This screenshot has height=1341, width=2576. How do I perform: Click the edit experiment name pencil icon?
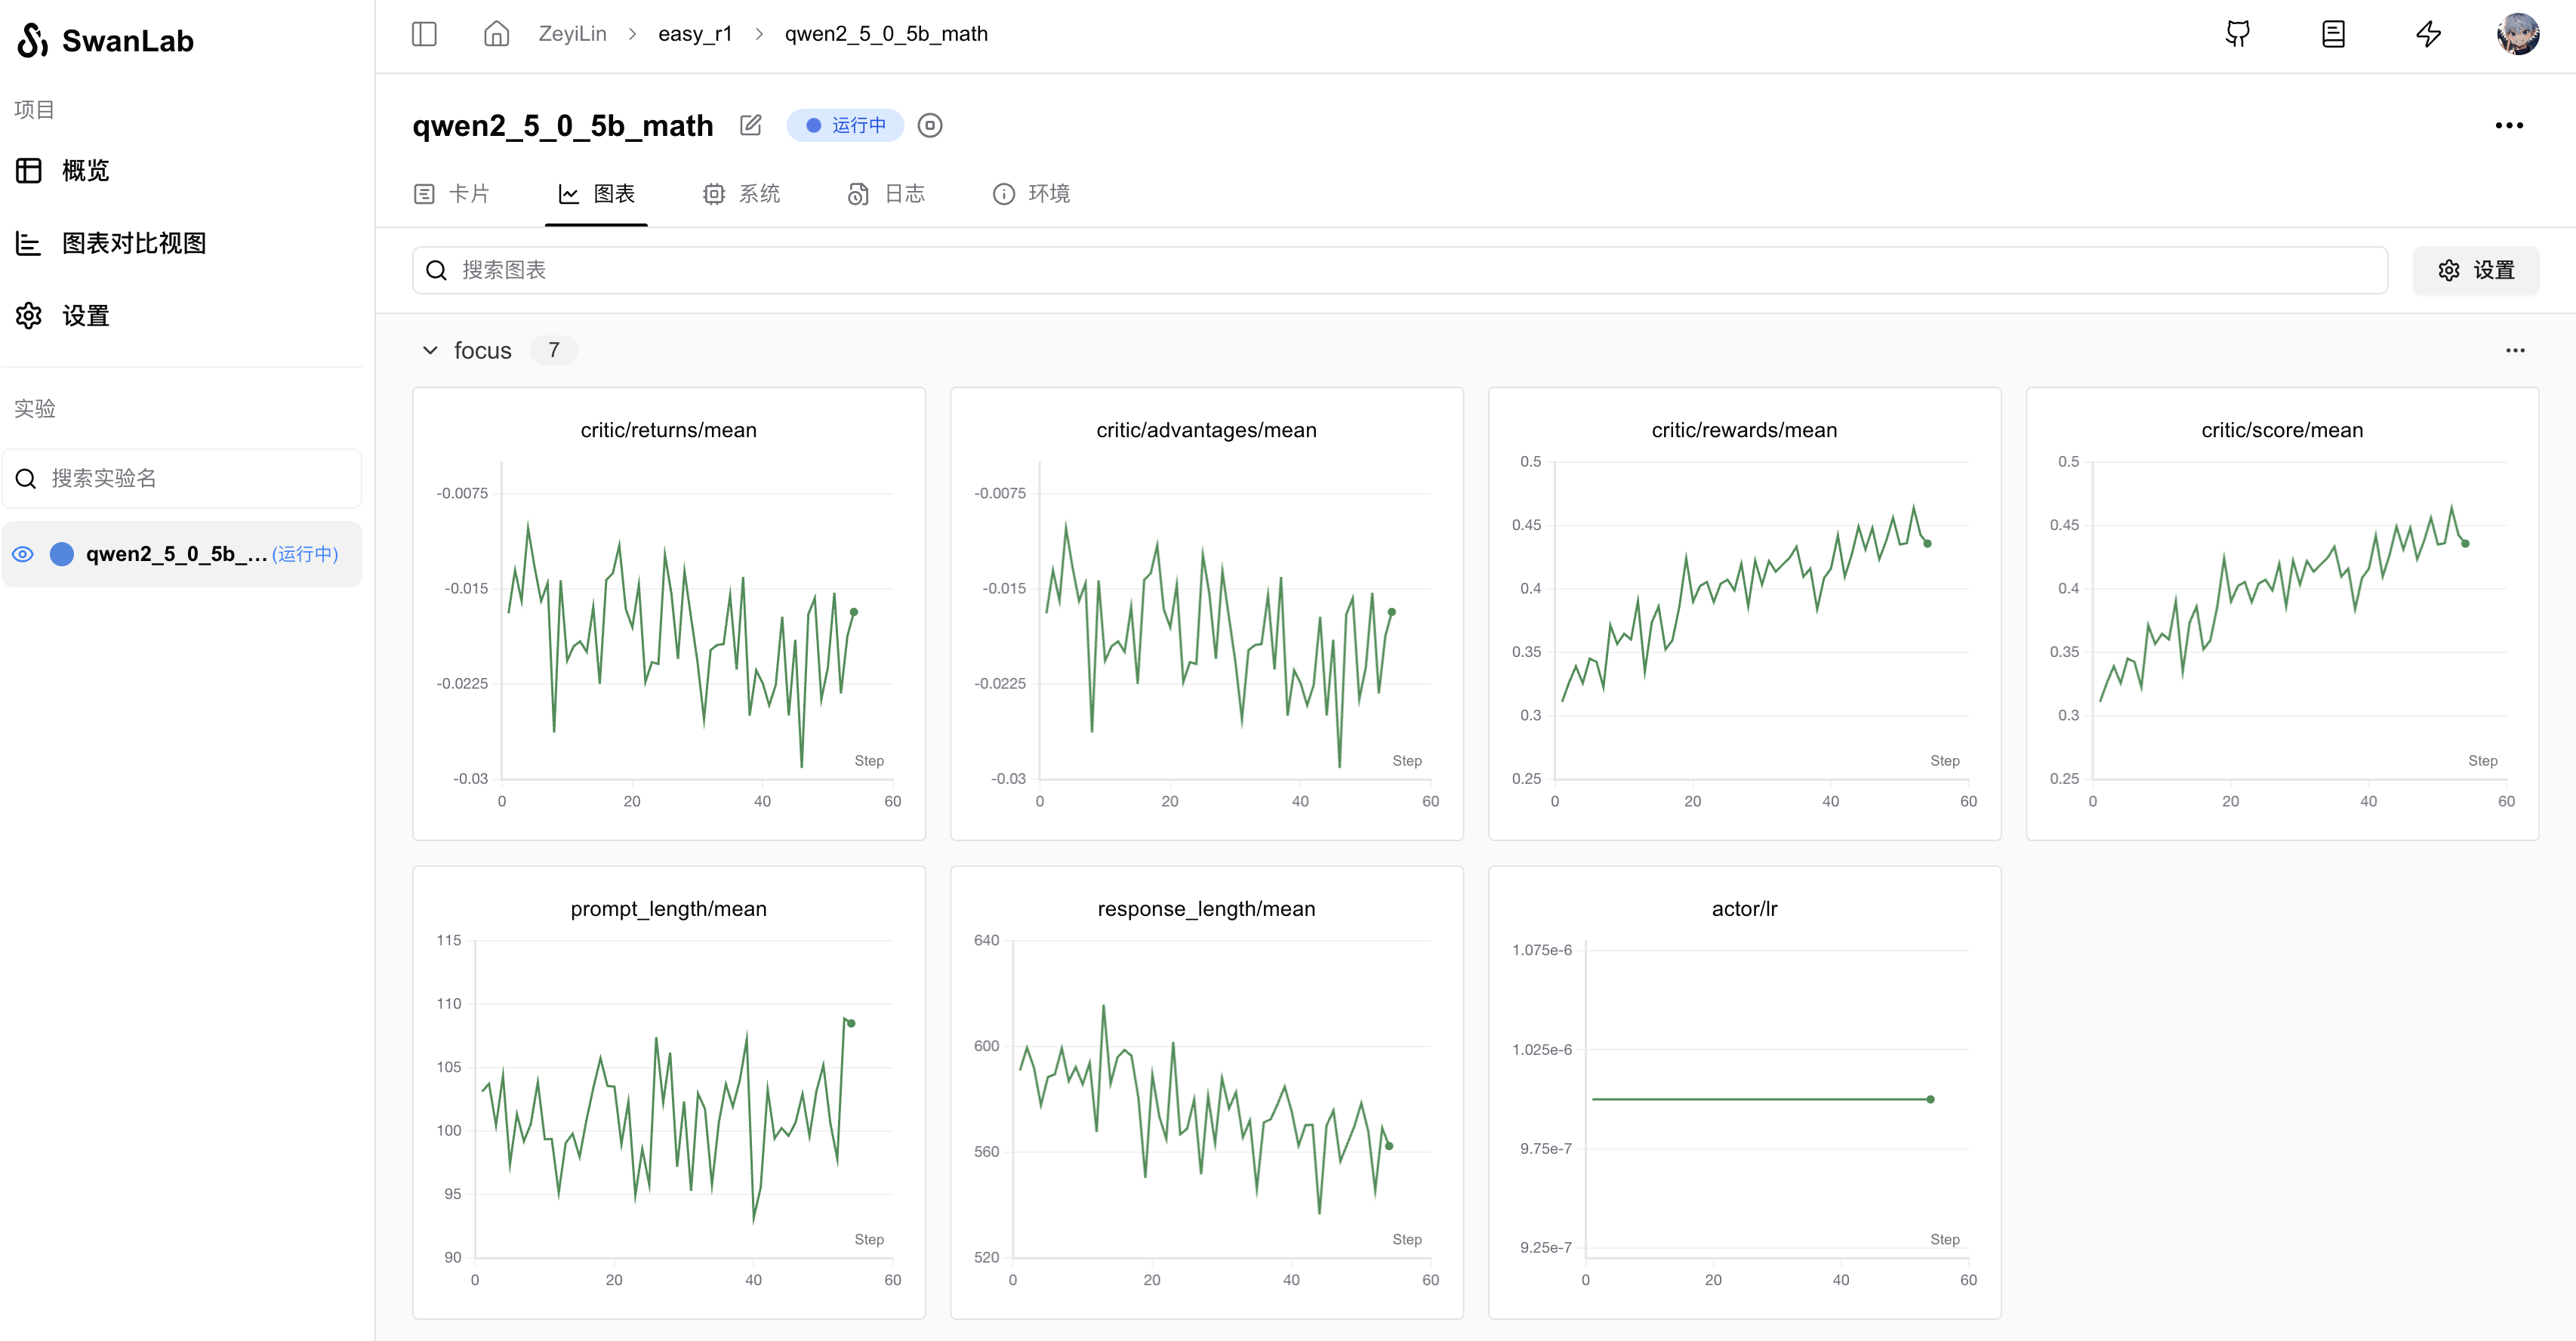point(750,125)
